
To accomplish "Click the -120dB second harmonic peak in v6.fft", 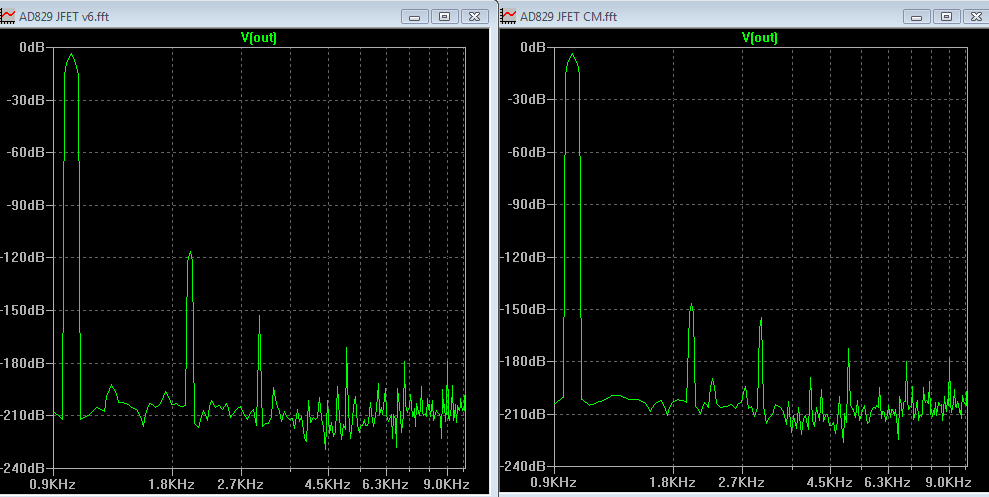I will [190, 254].
